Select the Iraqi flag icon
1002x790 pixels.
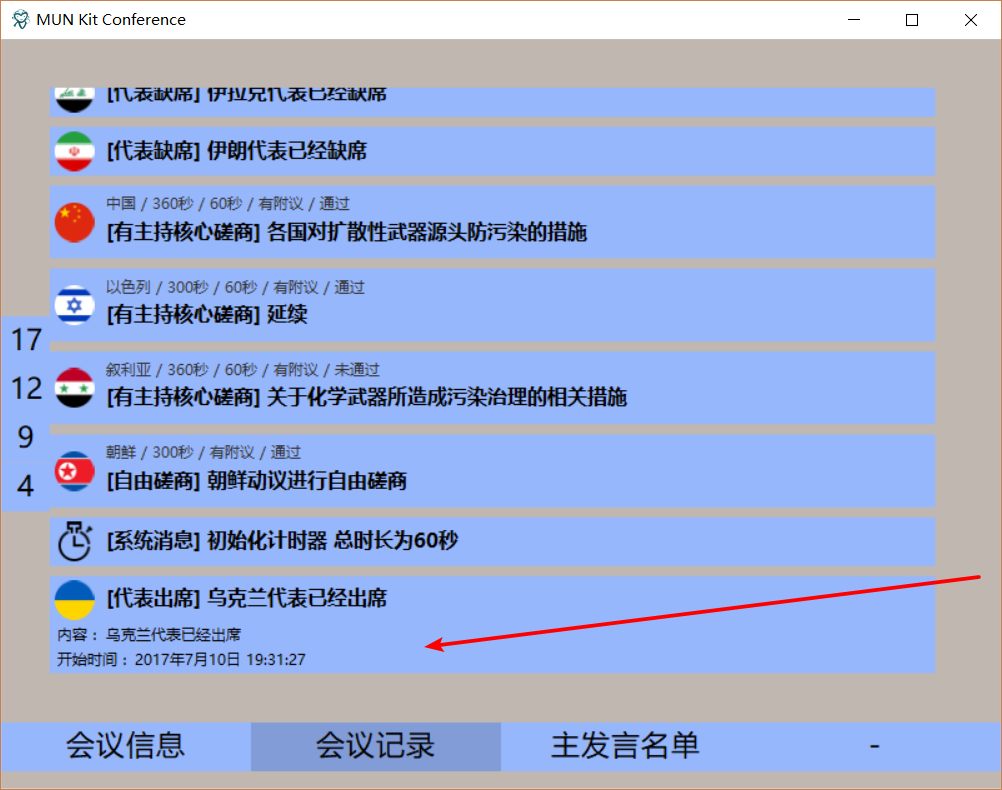(x=73, y=95)
